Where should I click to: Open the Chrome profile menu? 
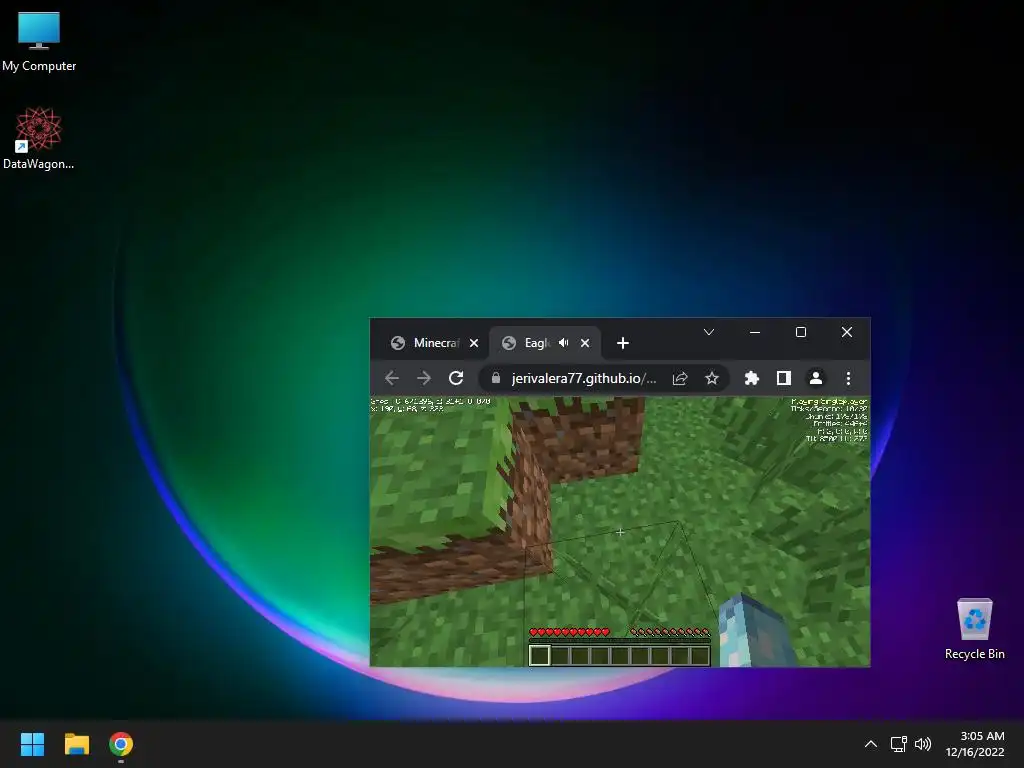(816, 378)
